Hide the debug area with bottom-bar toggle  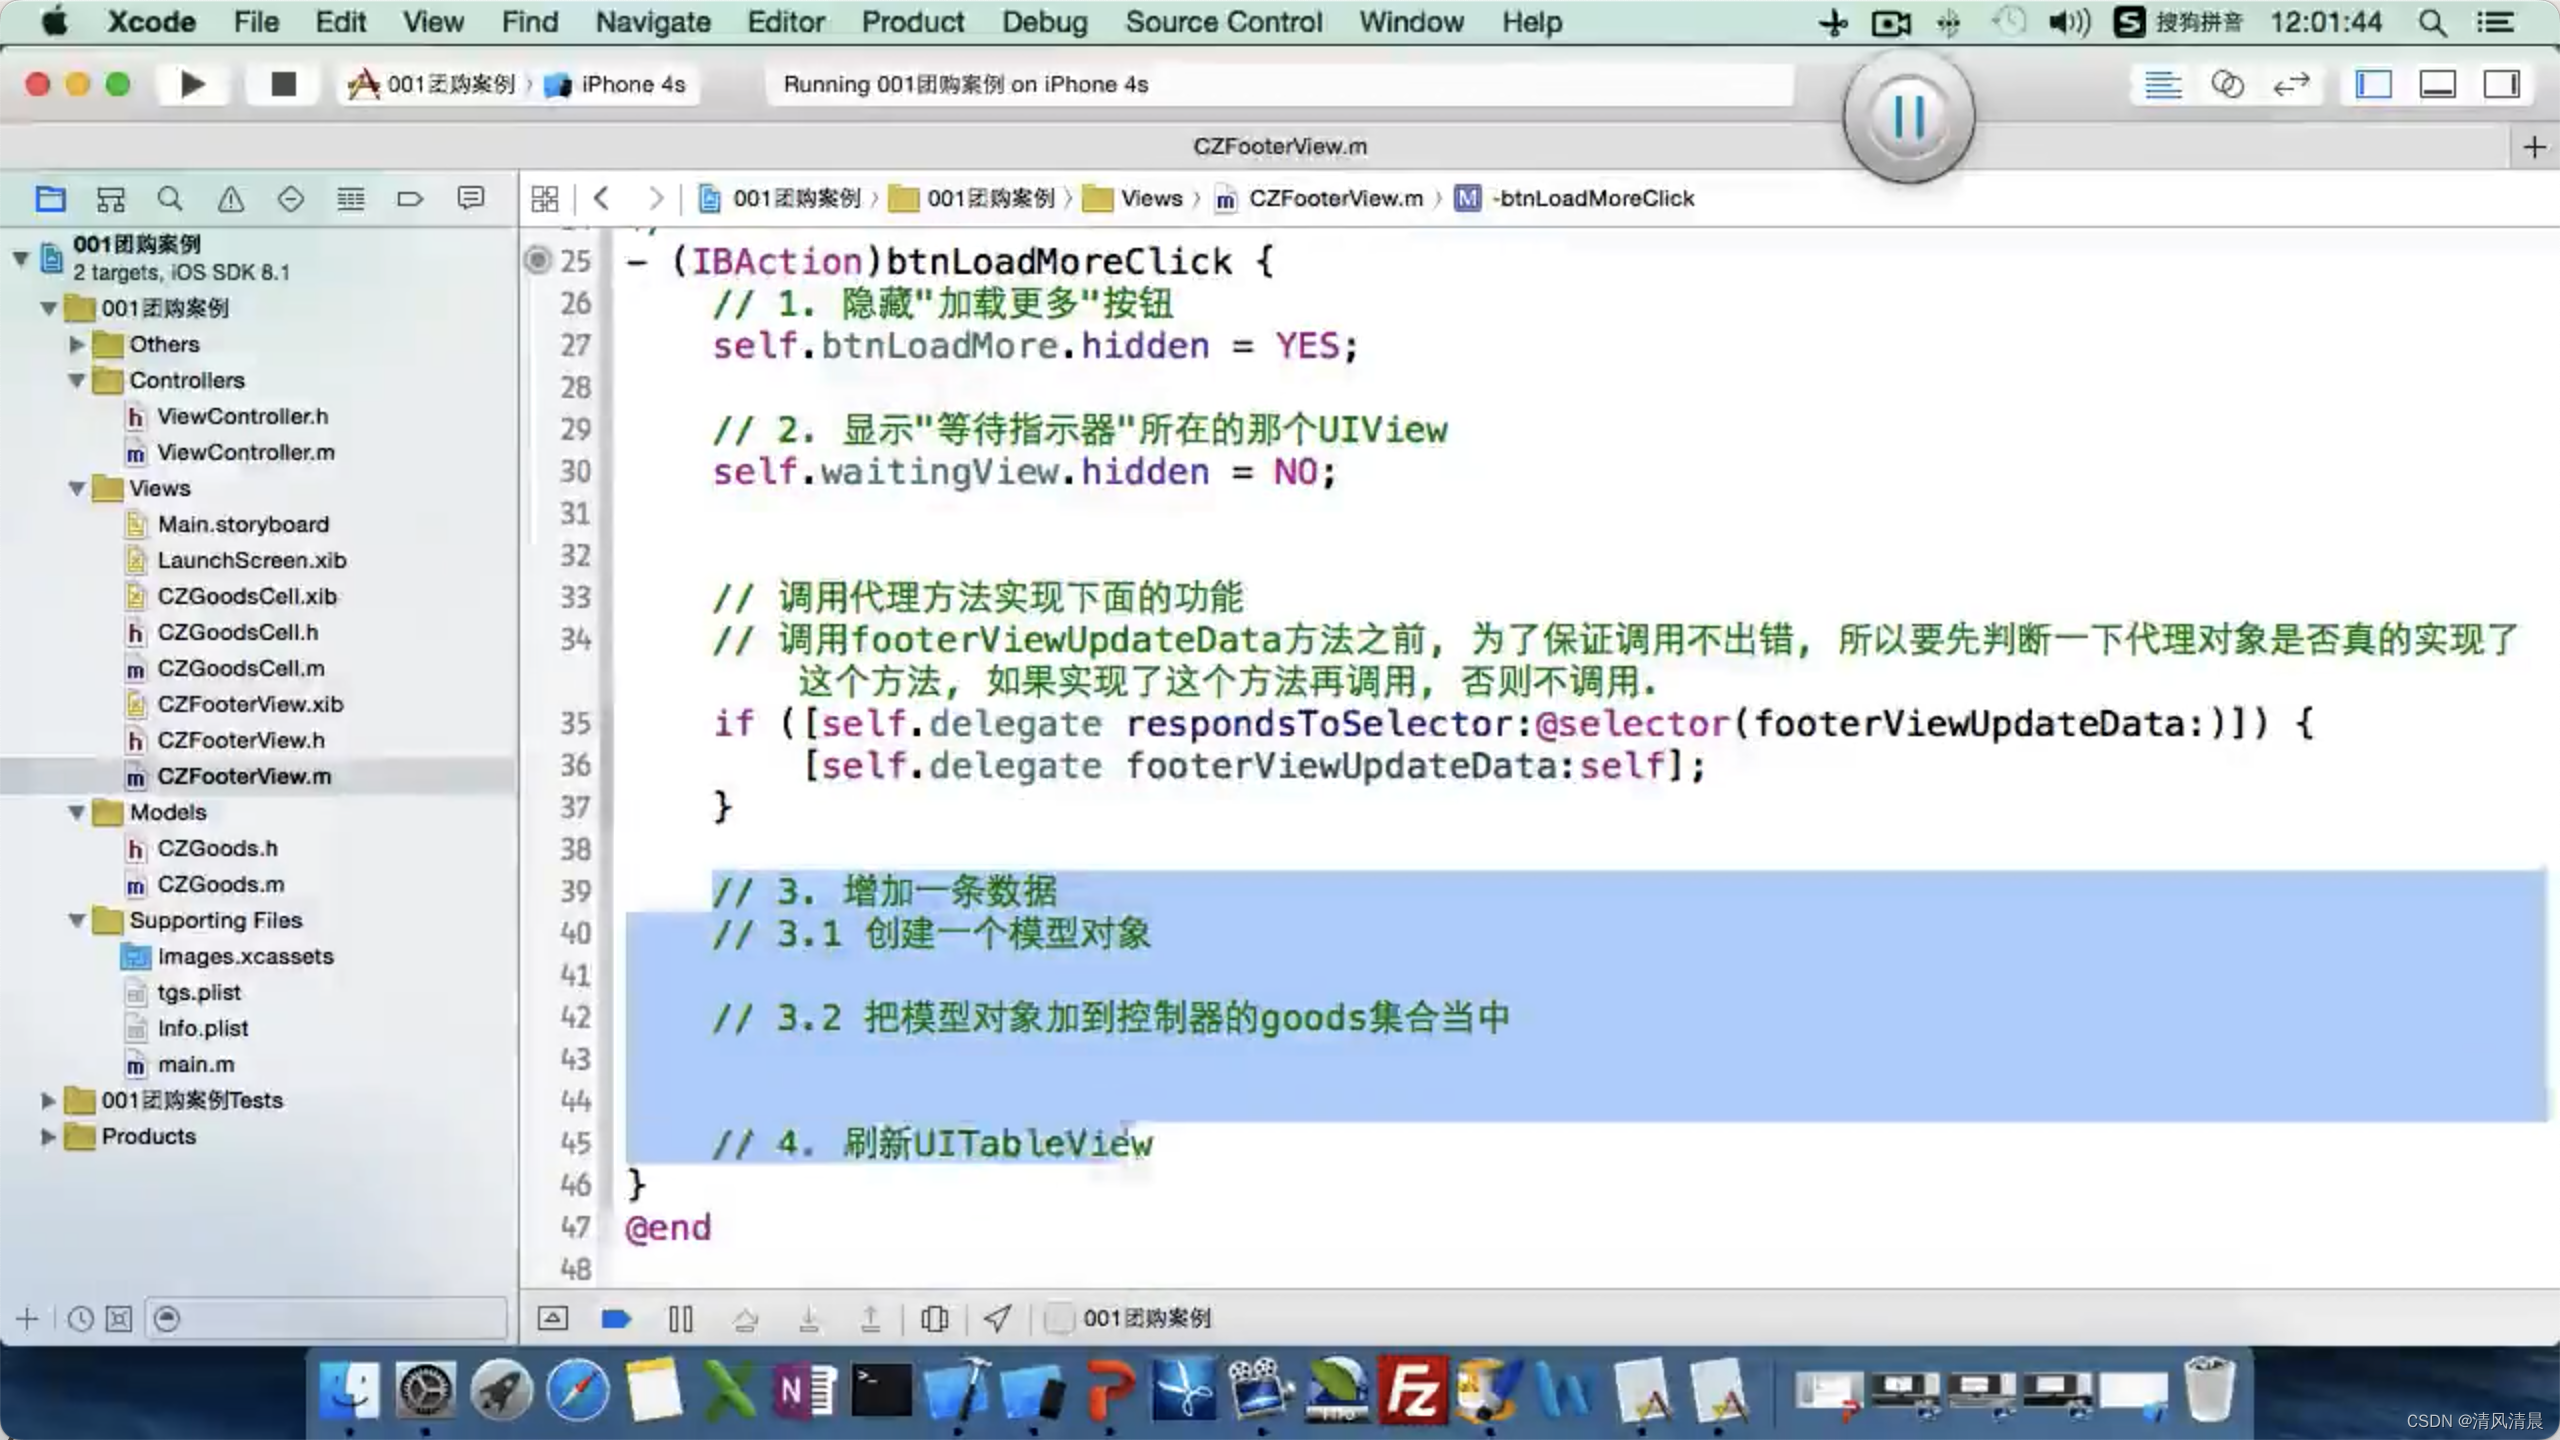pos(552,1318)
